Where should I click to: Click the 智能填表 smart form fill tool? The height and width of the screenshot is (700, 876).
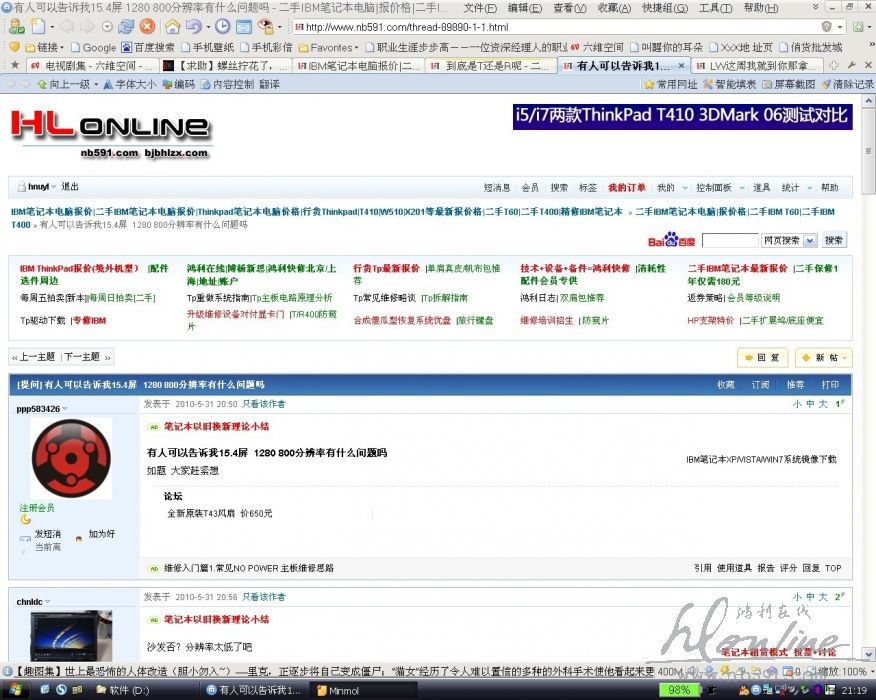click(x=729, y=85)
